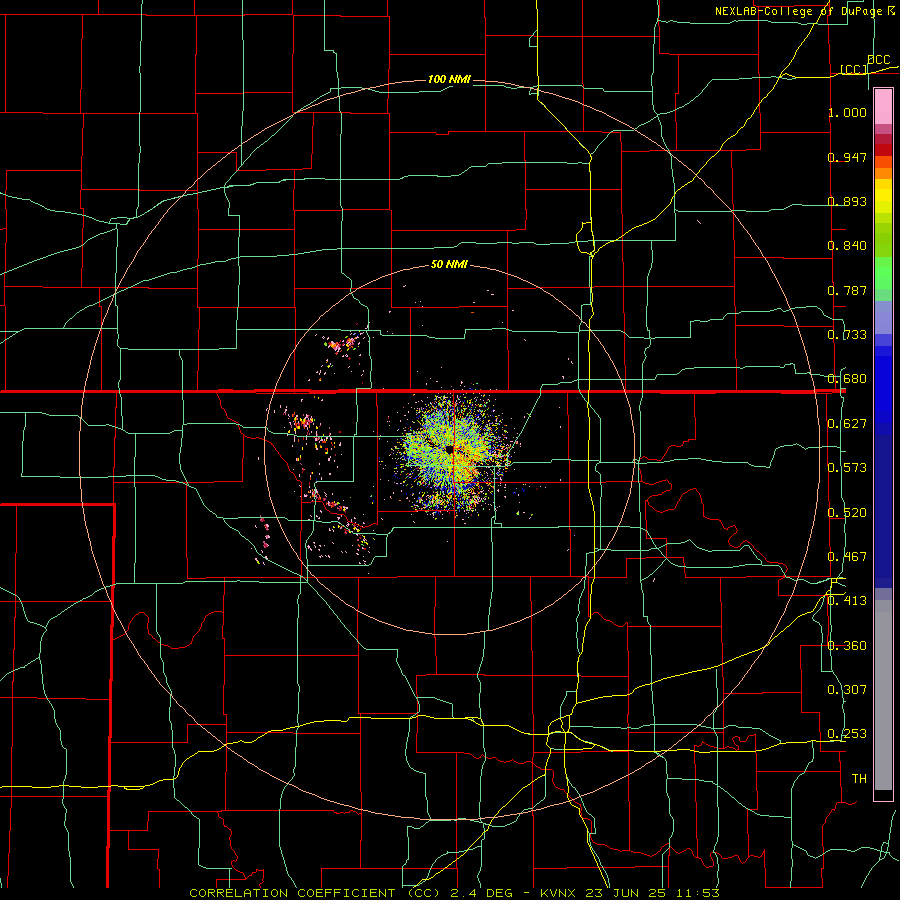
Task: Click the 0.360 scale value
Action: (847, 646)
